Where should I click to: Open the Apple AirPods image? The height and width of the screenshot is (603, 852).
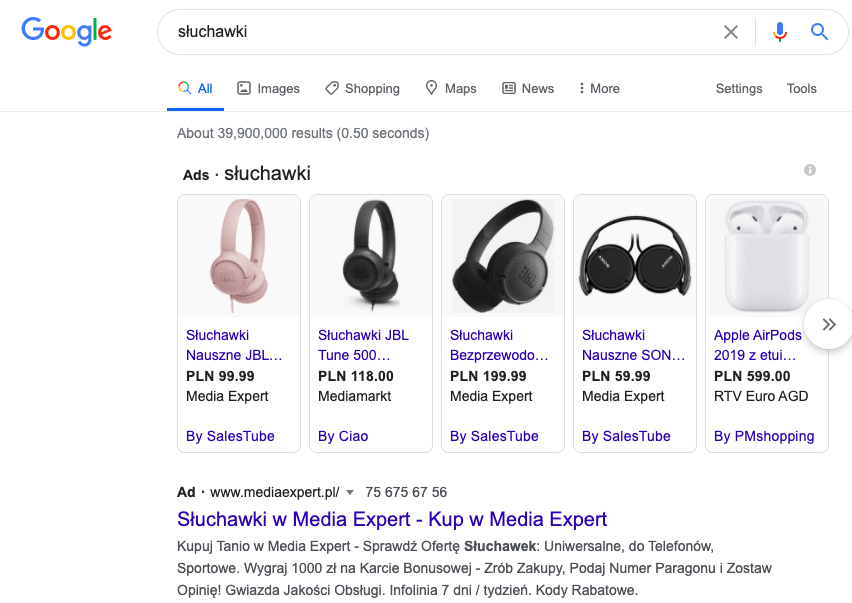(767, 256)
